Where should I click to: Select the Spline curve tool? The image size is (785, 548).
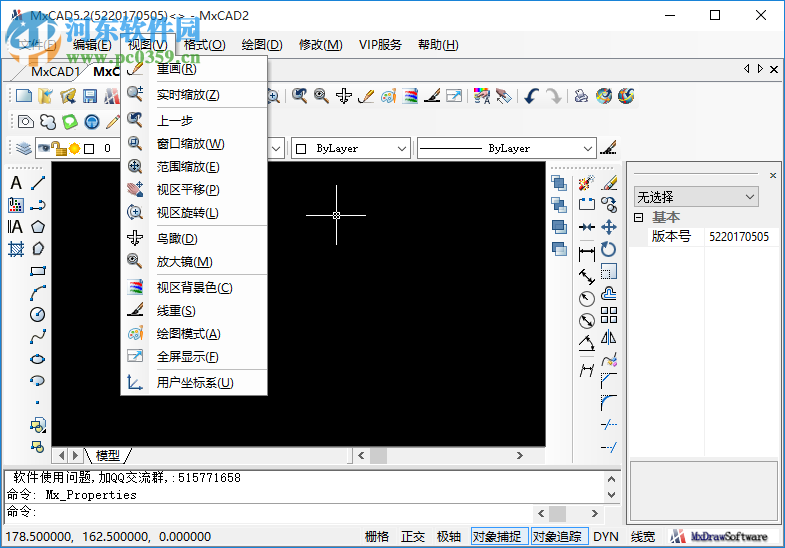38,337
